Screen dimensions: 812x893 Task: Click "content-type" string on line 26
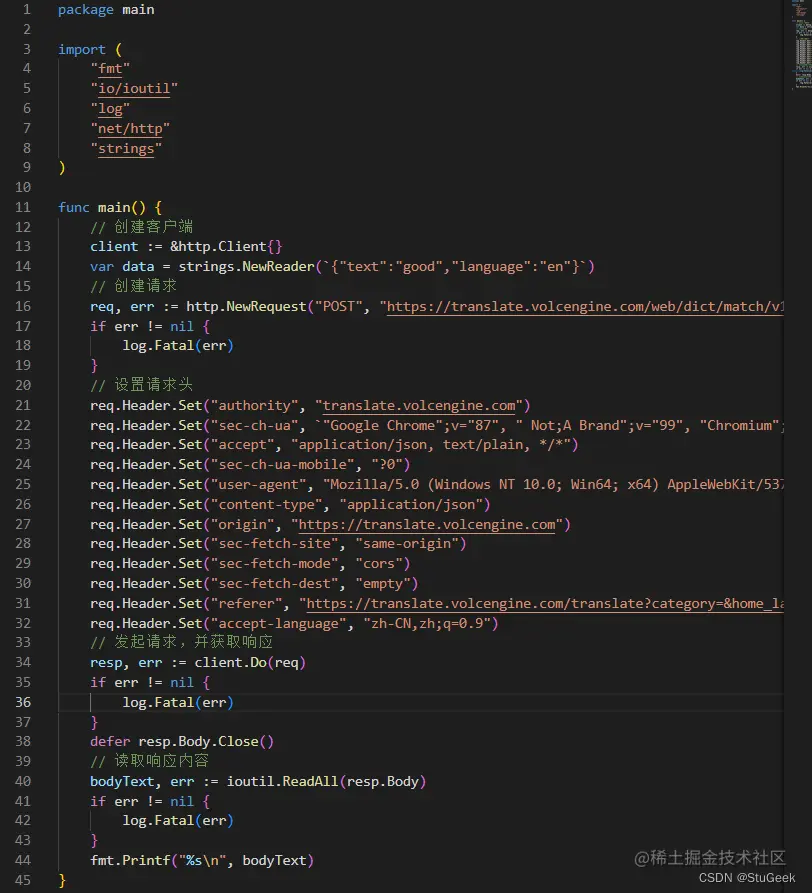pyautogui.click(x=266, y=505)
